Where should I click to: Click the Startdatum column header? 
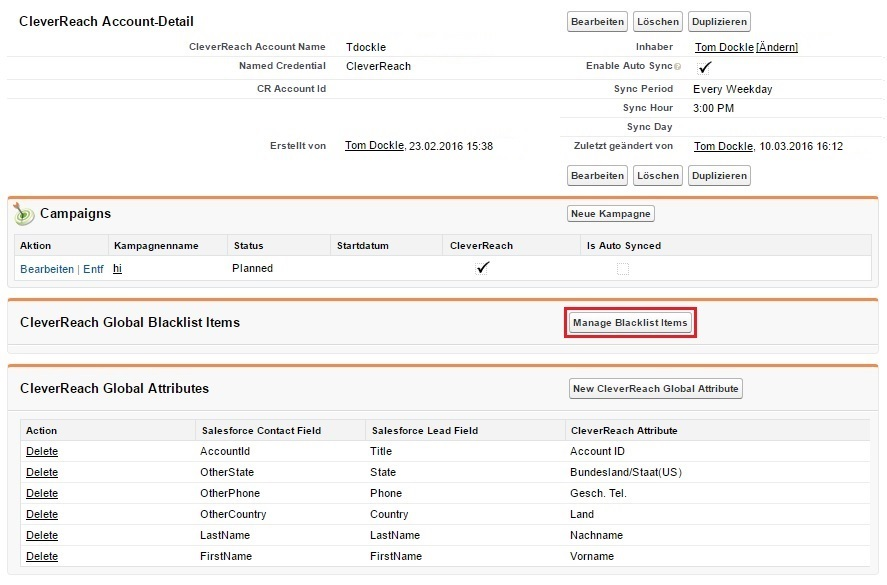pyautogui.click(x=363, y=246)
